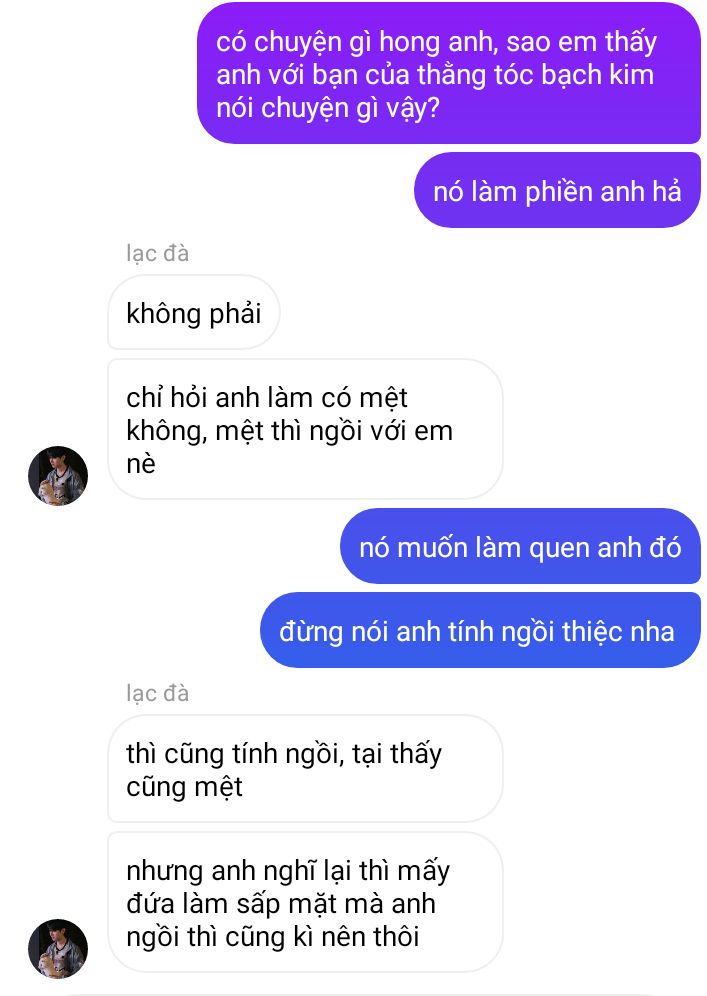Select the 'chỉ hỏi anh làm có mệt' message
The height and width of the screenshot is (996, 707).
coord(305,429)
